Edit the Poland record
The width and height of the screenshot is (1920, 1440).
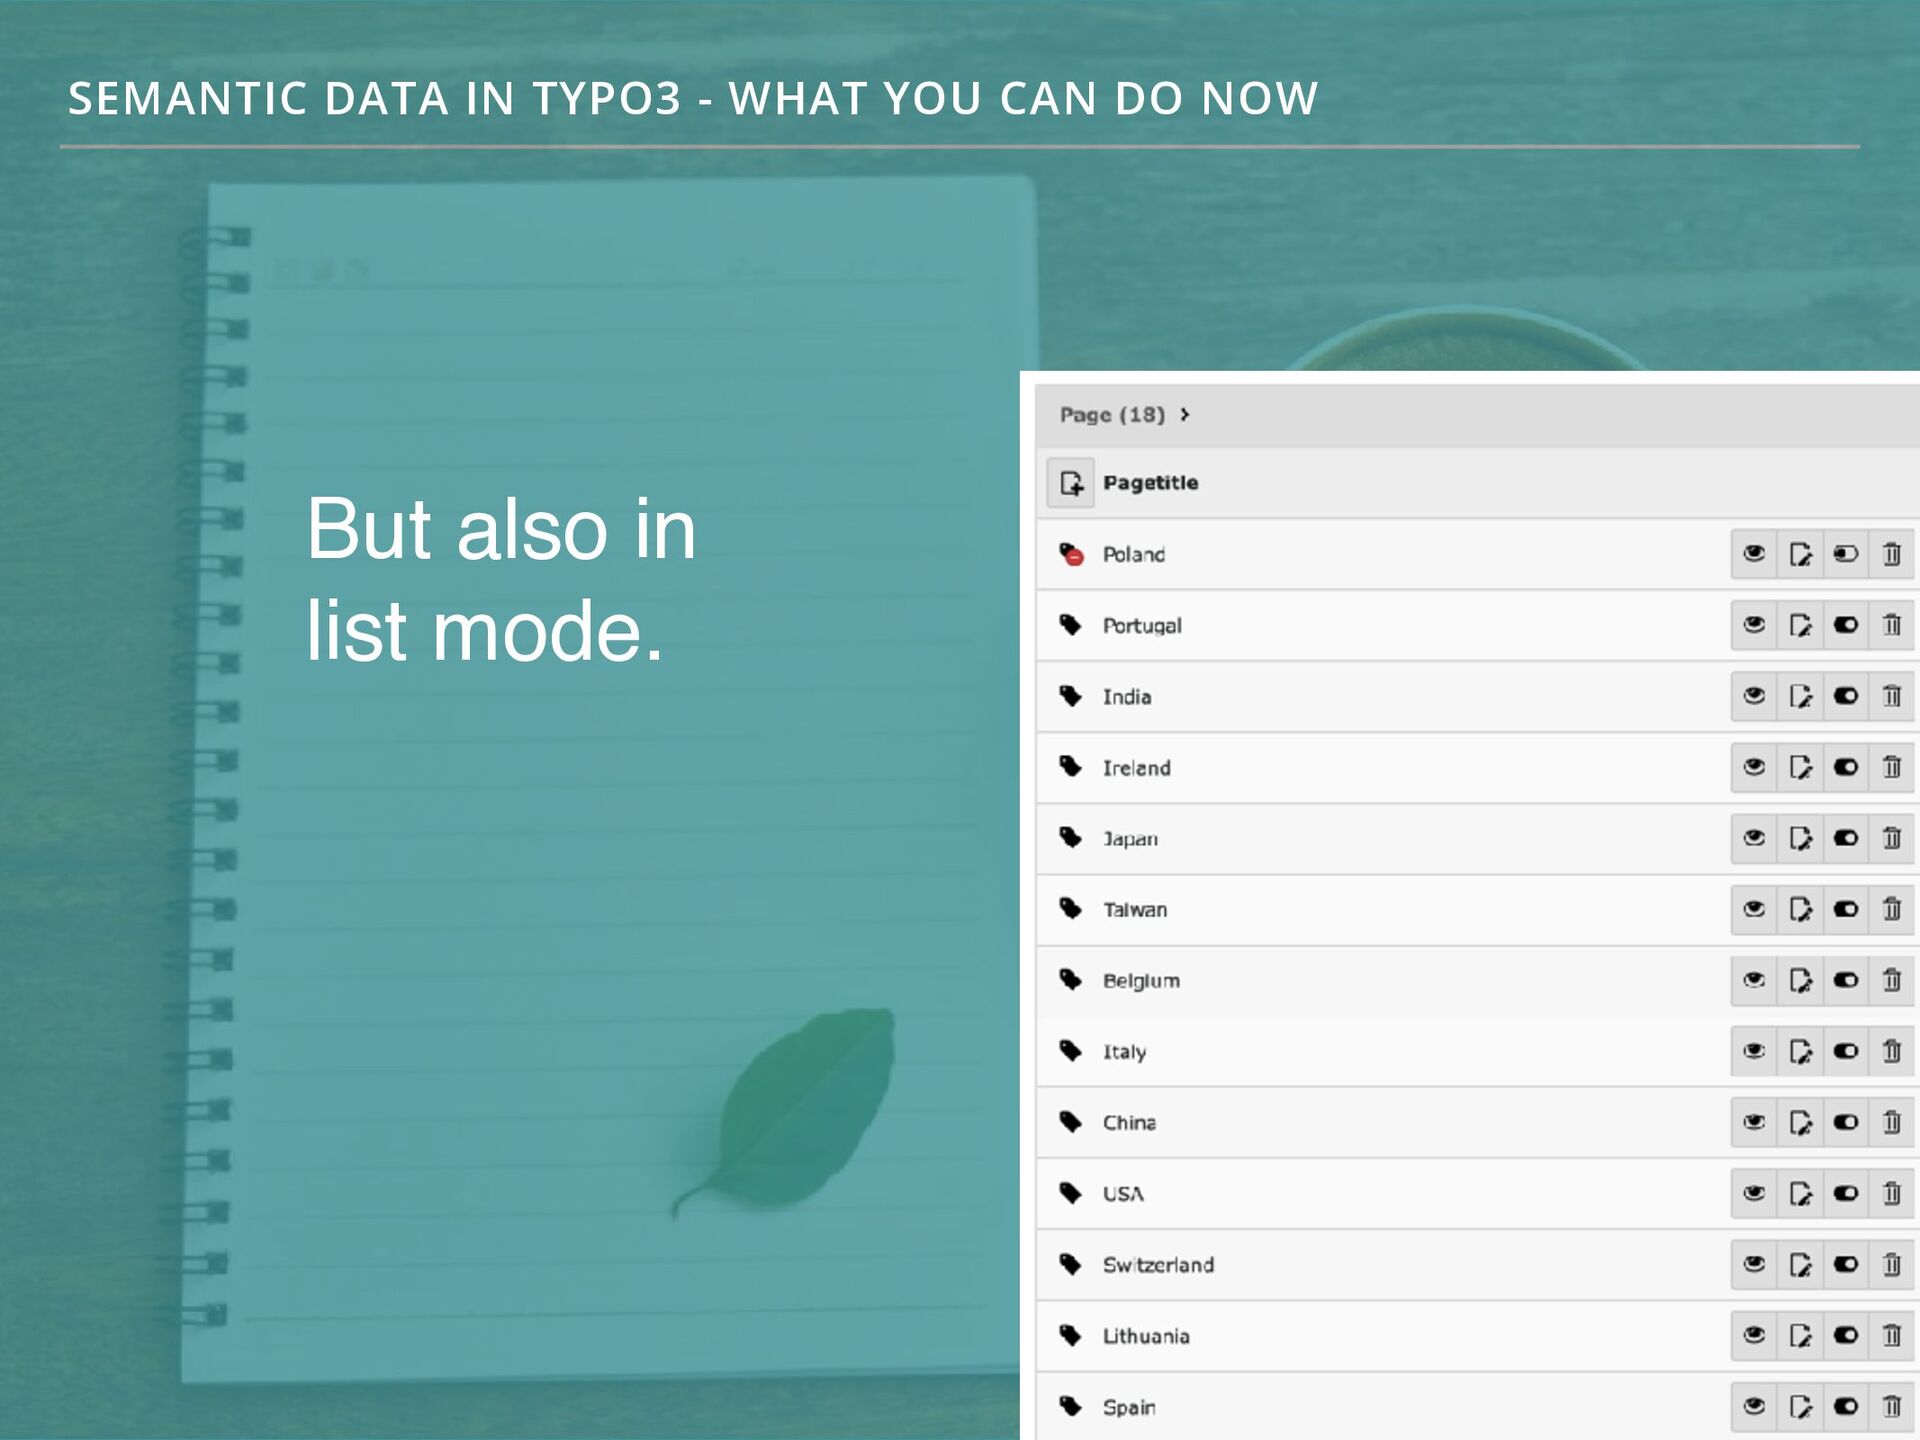pyautogui.click(x=1800, y=554)
